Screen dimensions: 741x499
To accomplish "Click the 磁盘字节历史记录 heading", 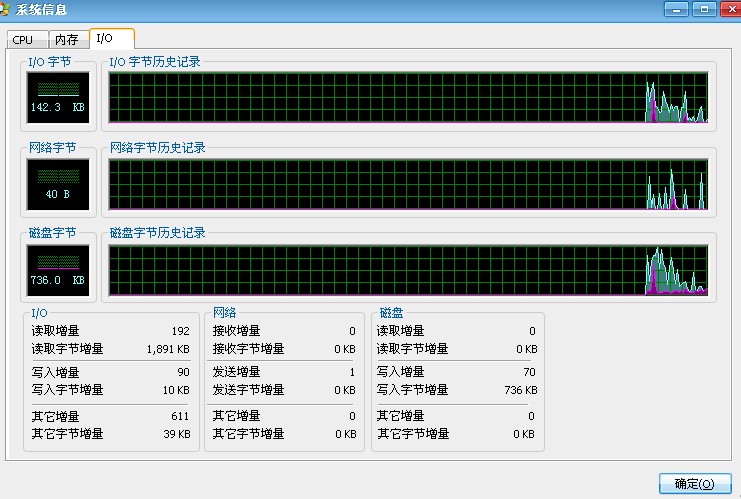I will click(x=158, y=233).
